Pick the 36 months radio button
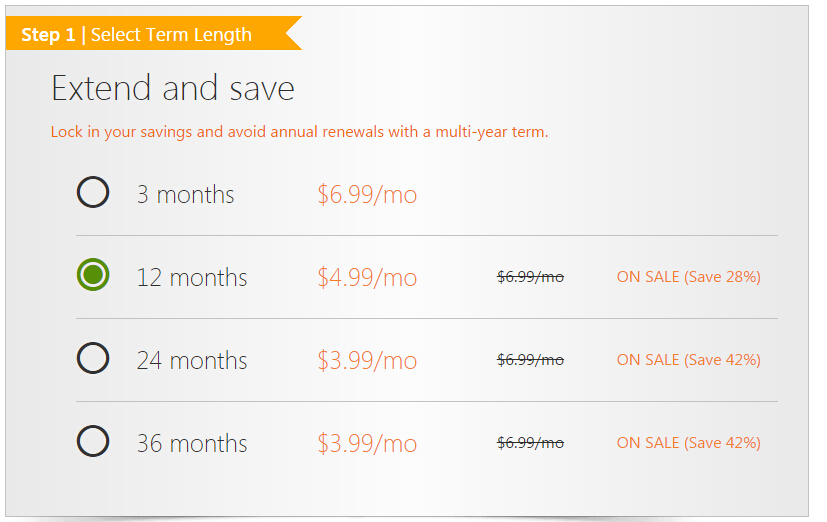 point(93,441)
